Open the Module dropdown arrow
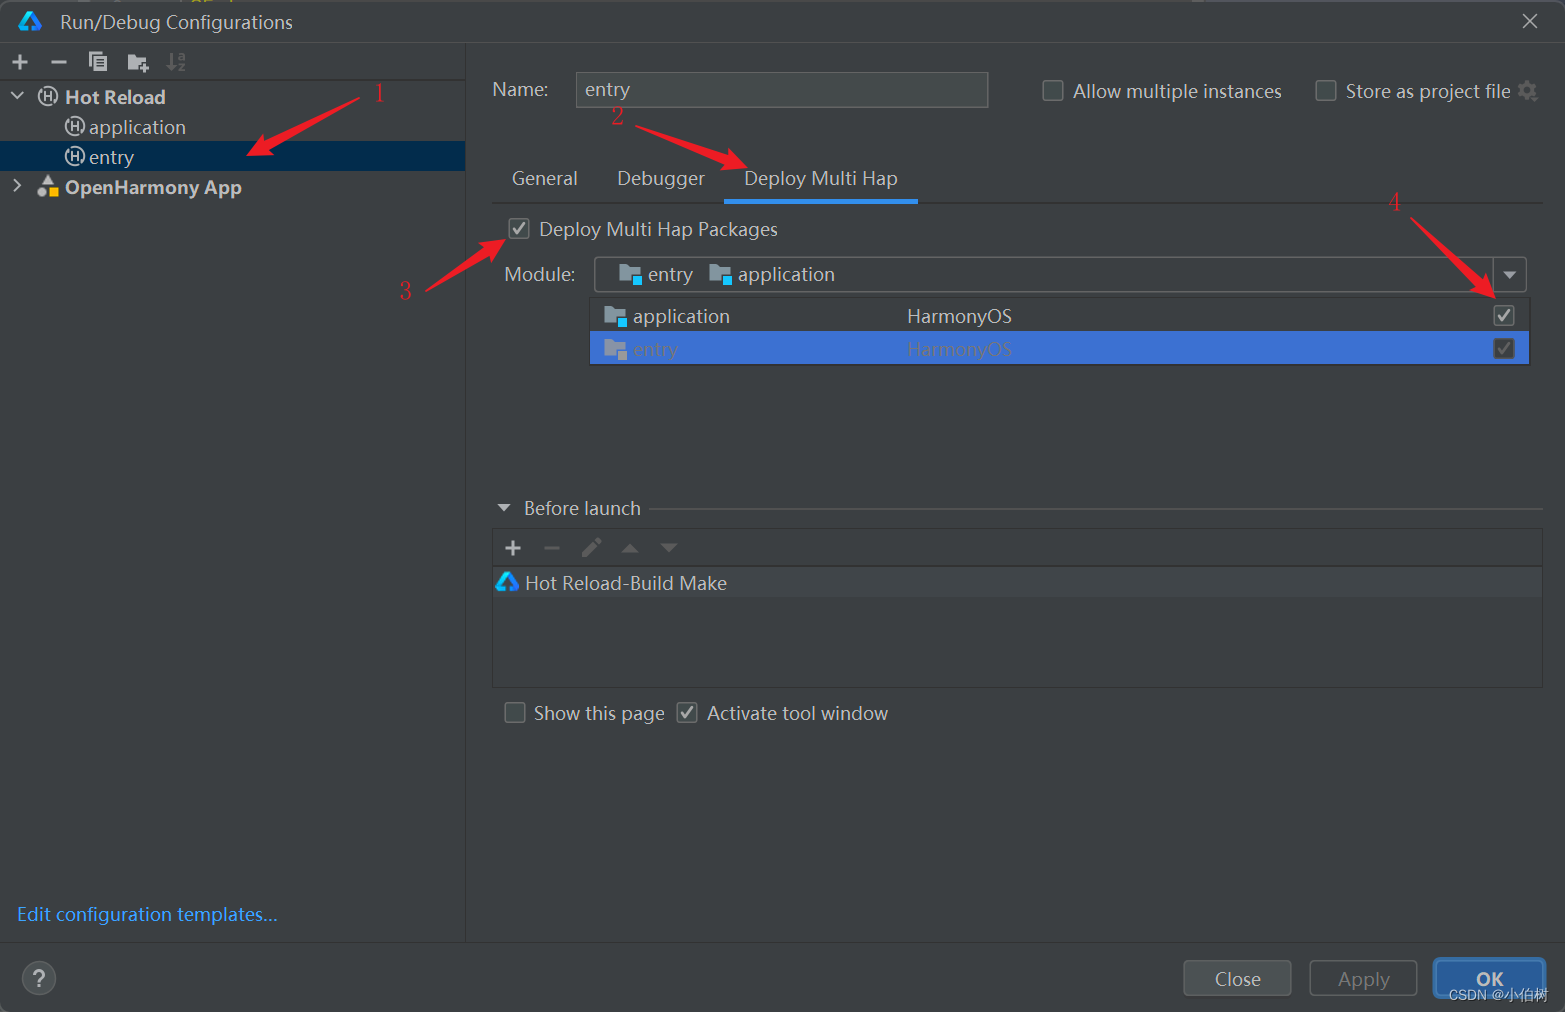The width and height of the screenshot is (1565, 1012). [1510, 274]
